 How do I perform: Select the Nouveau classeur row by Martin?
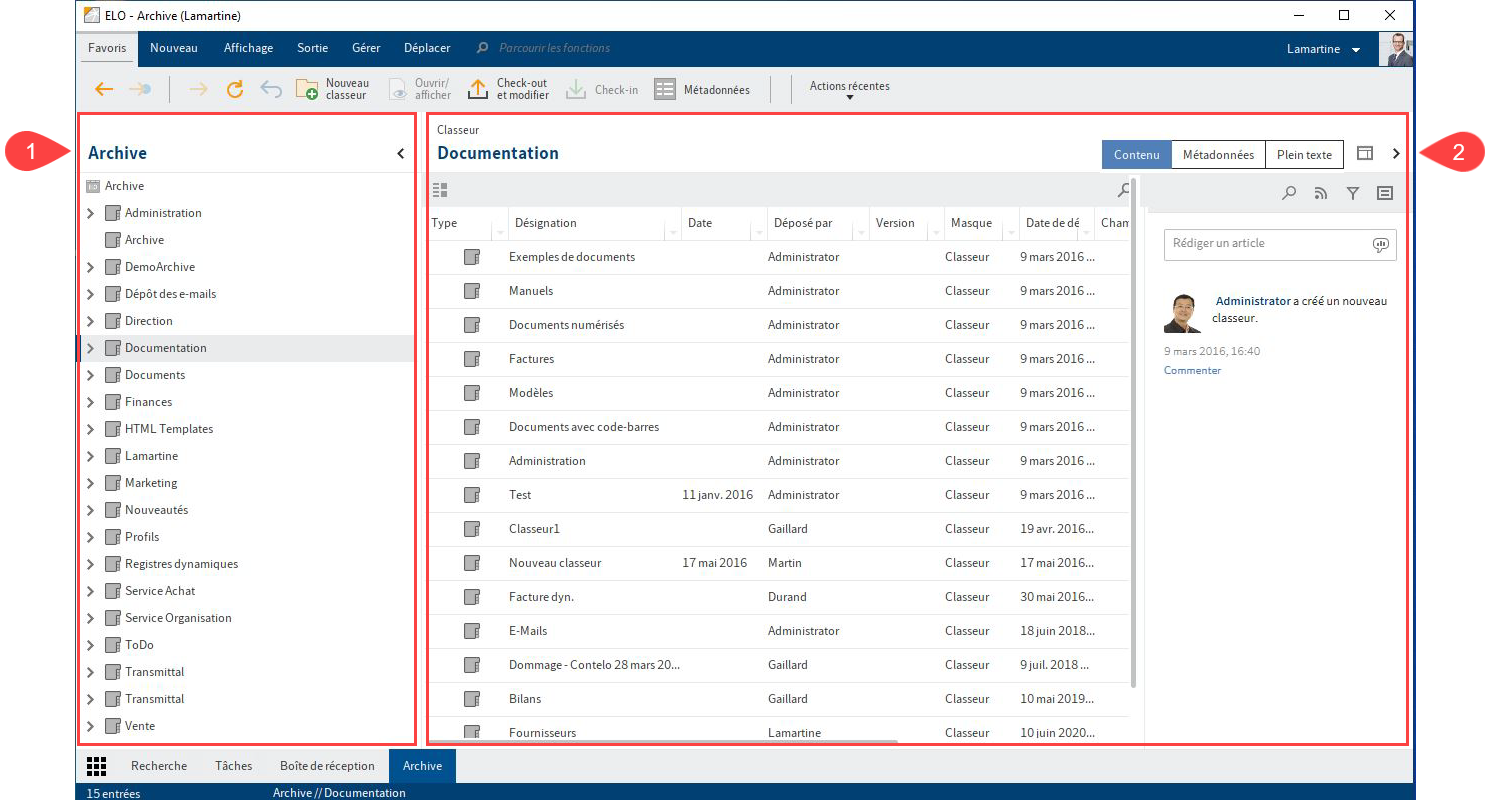[778, 563]
